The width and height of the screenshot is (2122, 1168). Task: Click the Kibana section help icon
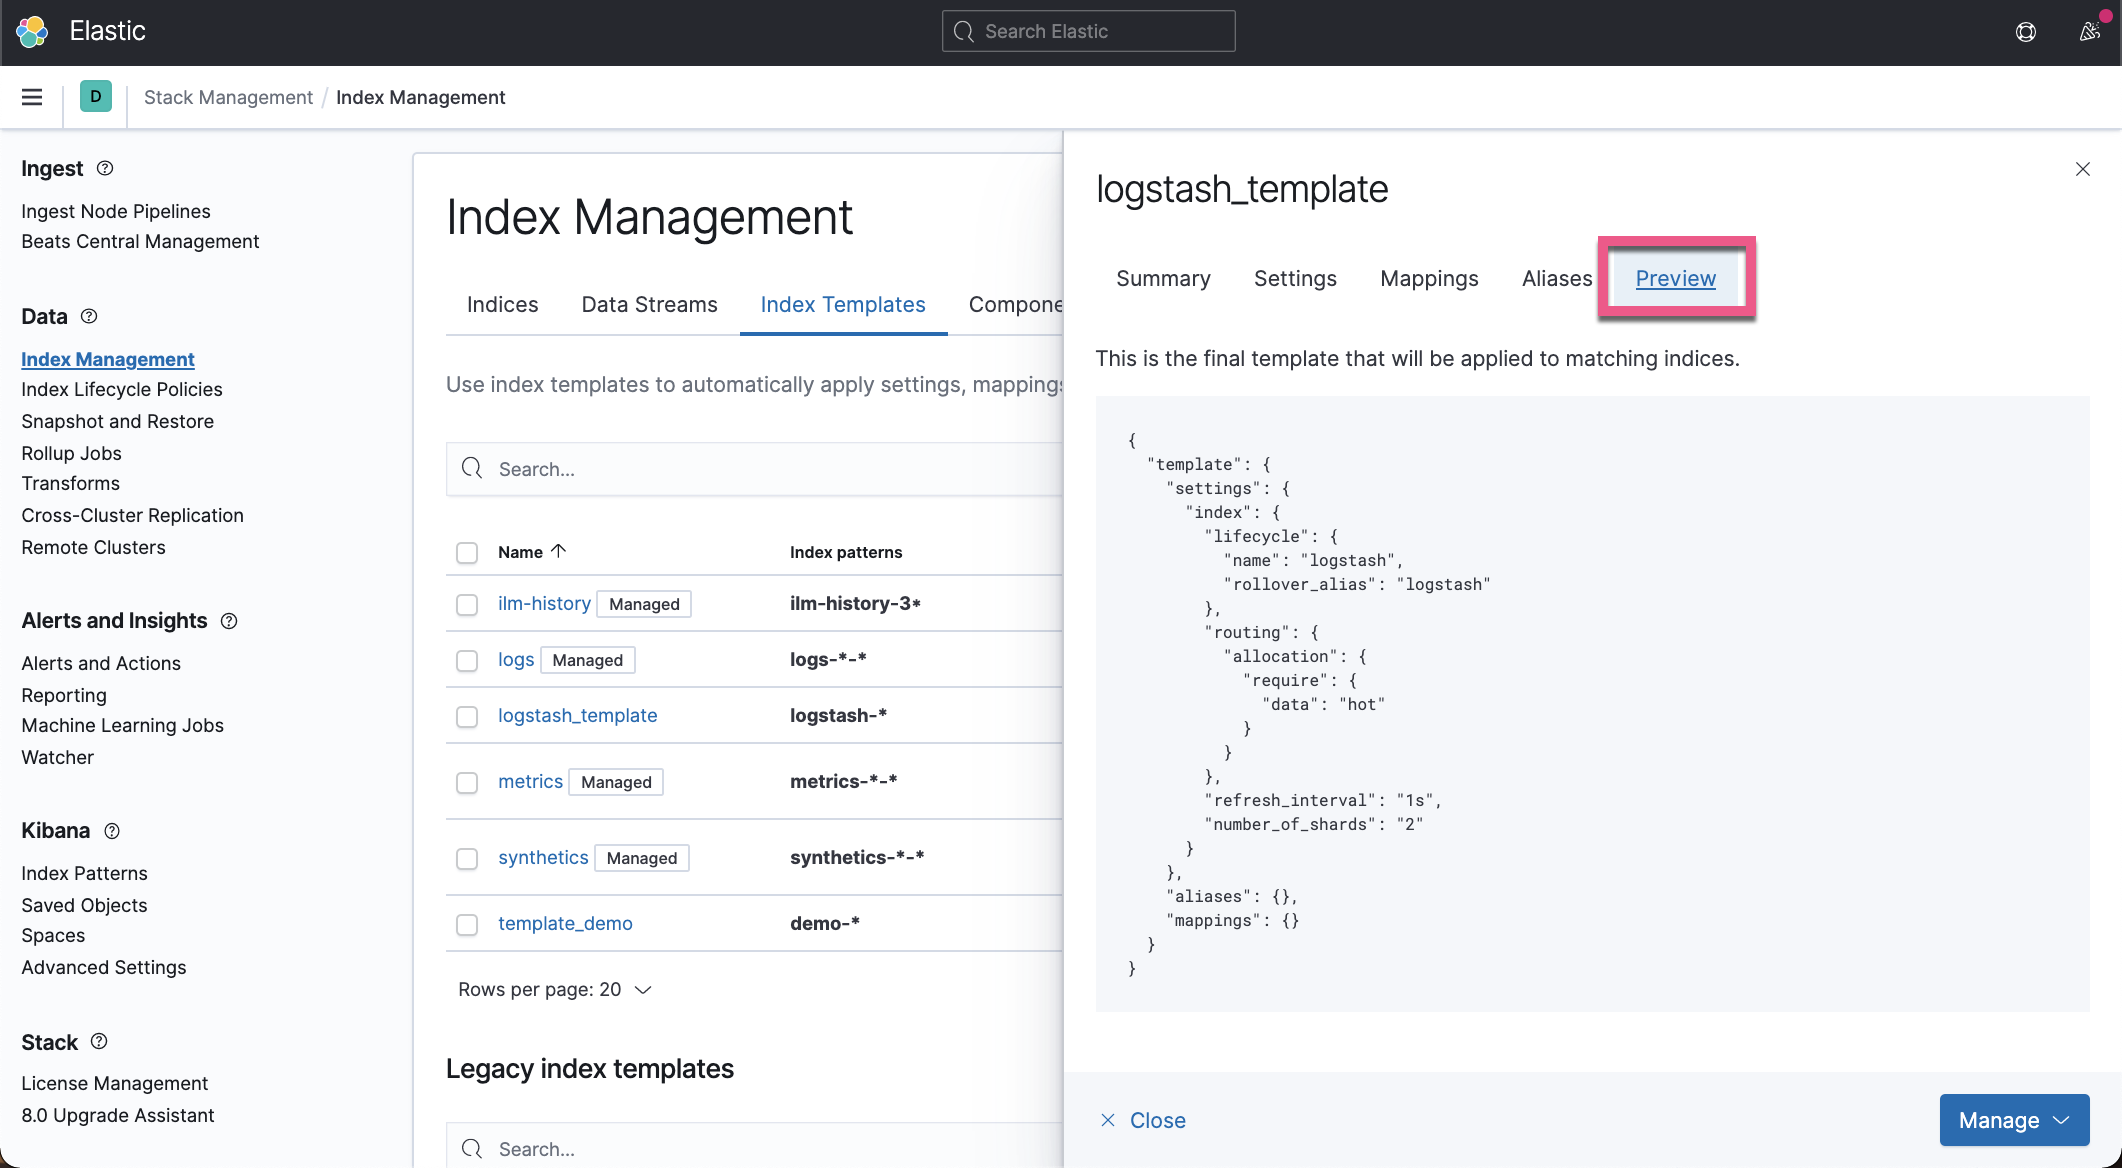[112, 831]
